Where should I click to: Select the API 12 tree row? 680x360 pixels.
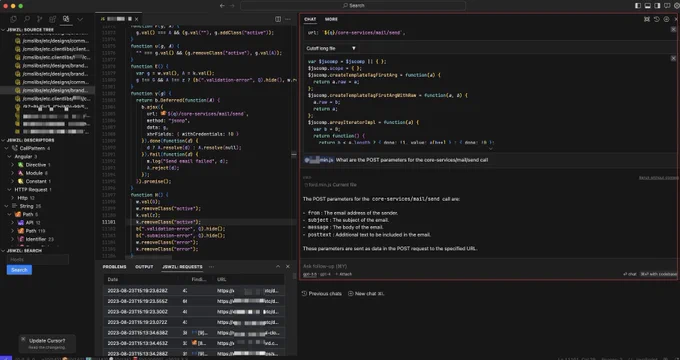(47, 223)
